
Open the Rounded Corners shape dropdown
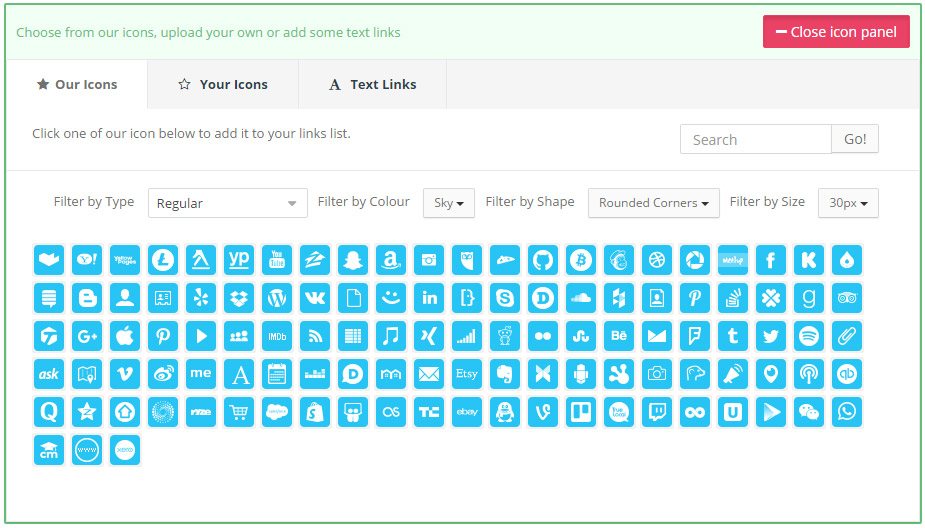[x=653, y=203]
